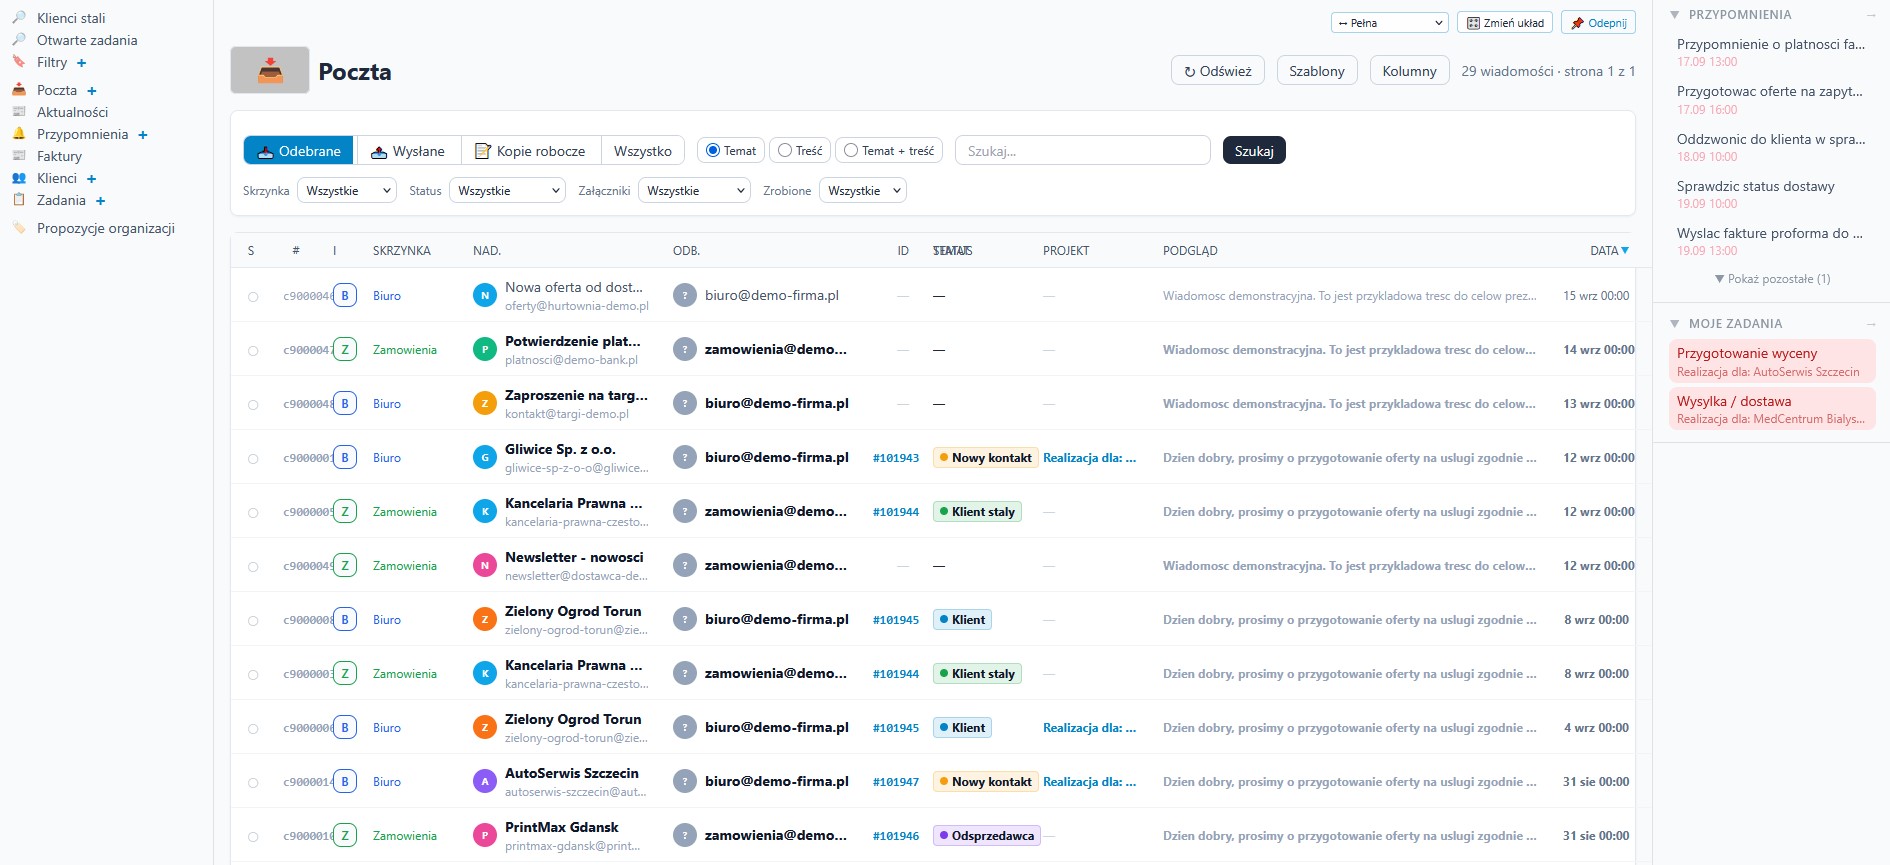
Task: Click the bell icon beside Przypomnienia
Action: (19, 134)
